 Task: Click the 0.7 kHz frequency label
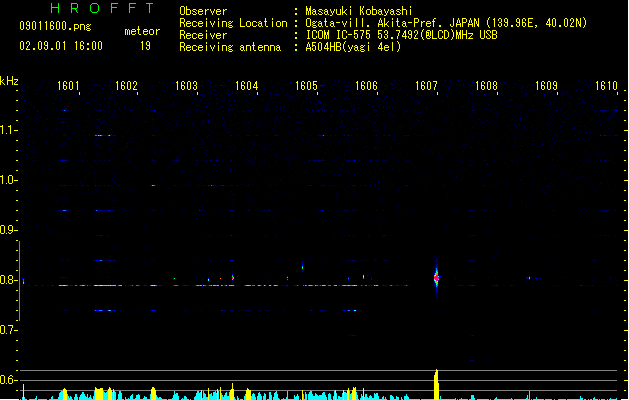click(8, 330)
